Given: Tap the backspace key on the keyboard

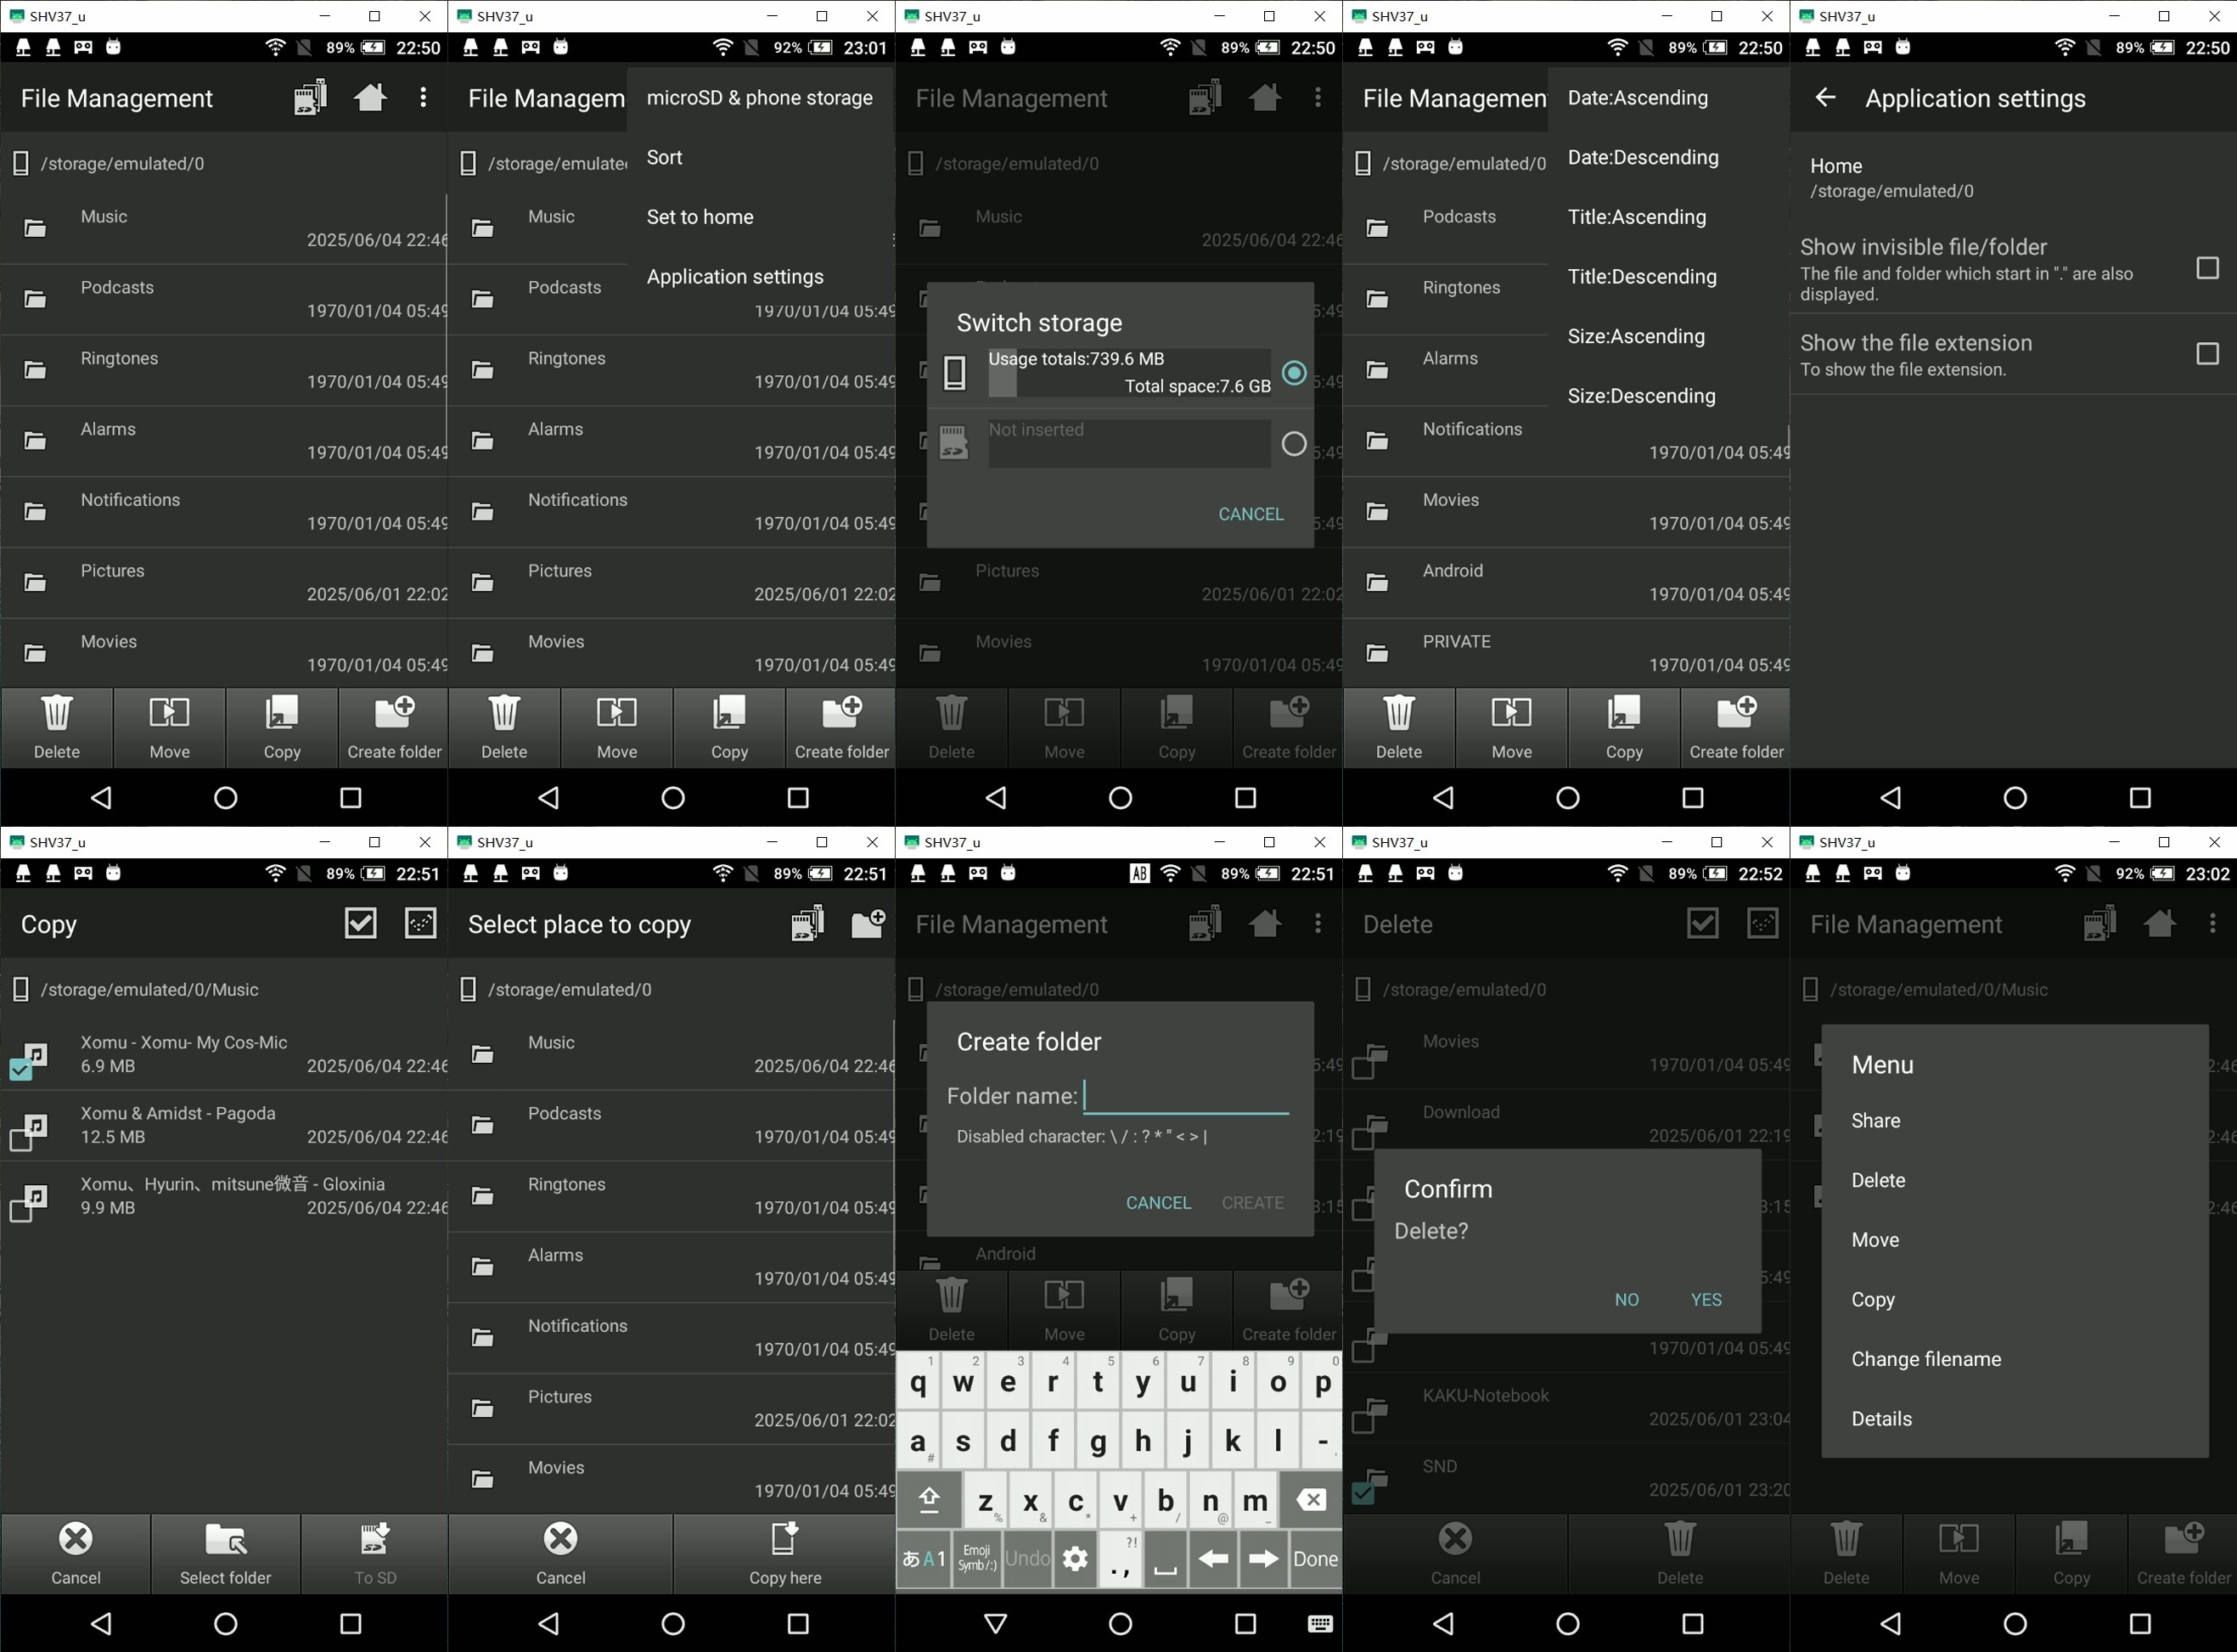Looking at the screenshot, I should (x=1311, y=1500).
